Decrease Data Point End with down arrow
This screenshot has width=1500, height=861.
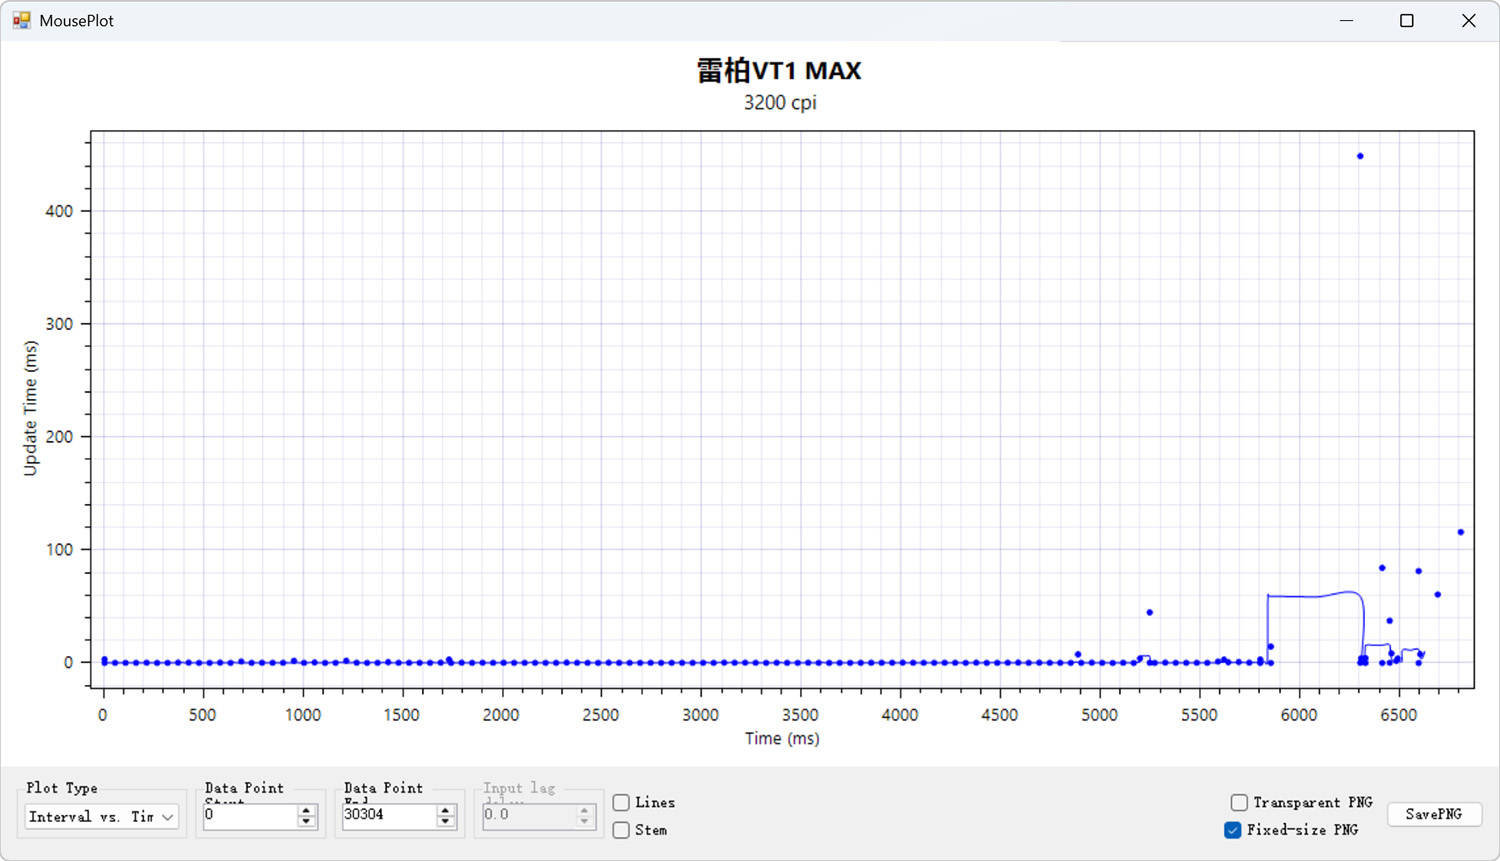pyautogui.click(x=445, y=822)
